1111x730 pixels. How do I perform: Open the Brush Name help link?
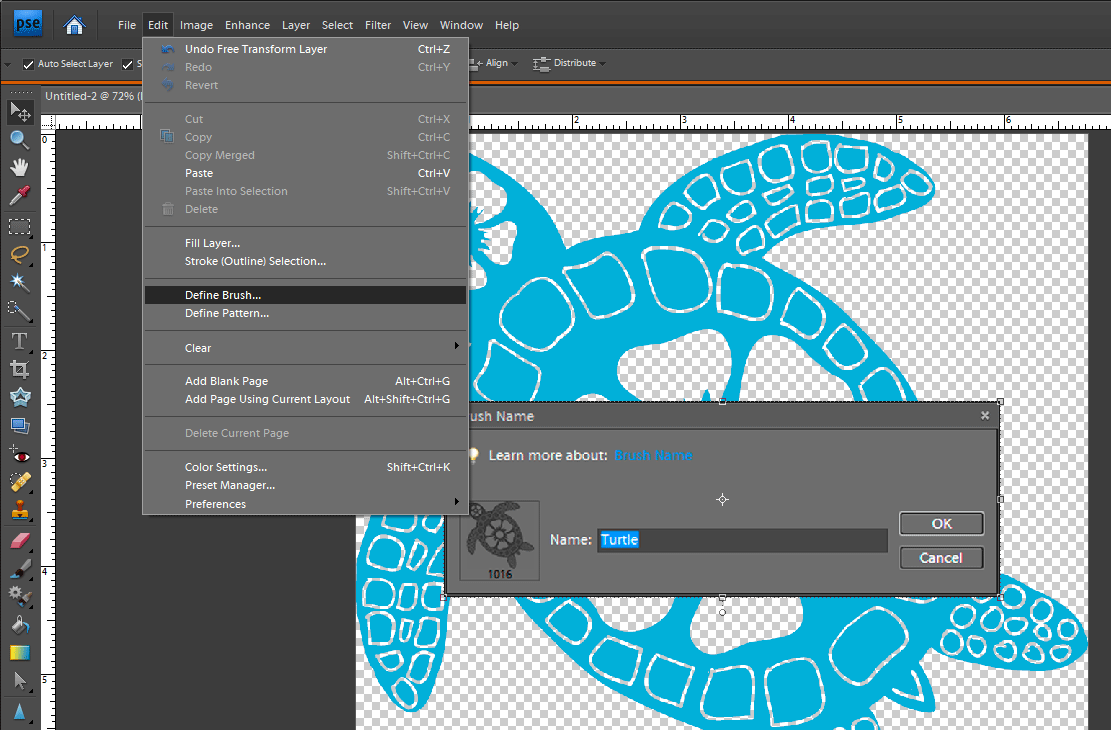[653, 455]
